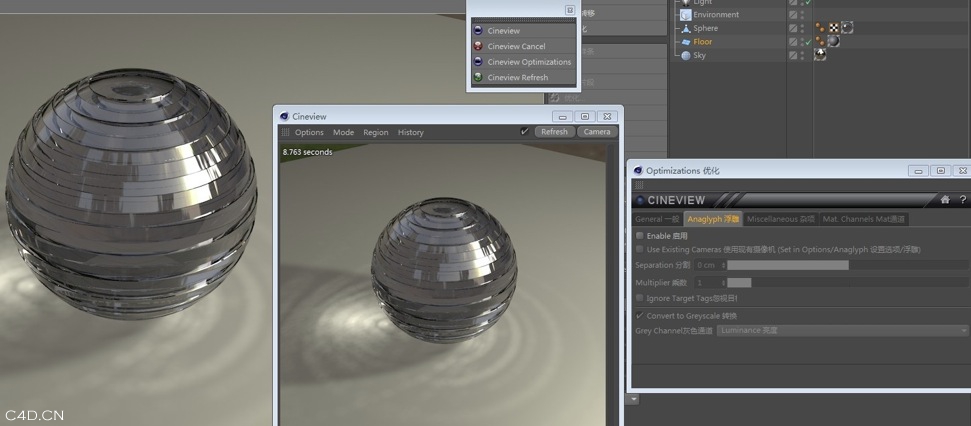
Task: Click the Refresh button in Cineview
Action: click(x=554, y=132)
